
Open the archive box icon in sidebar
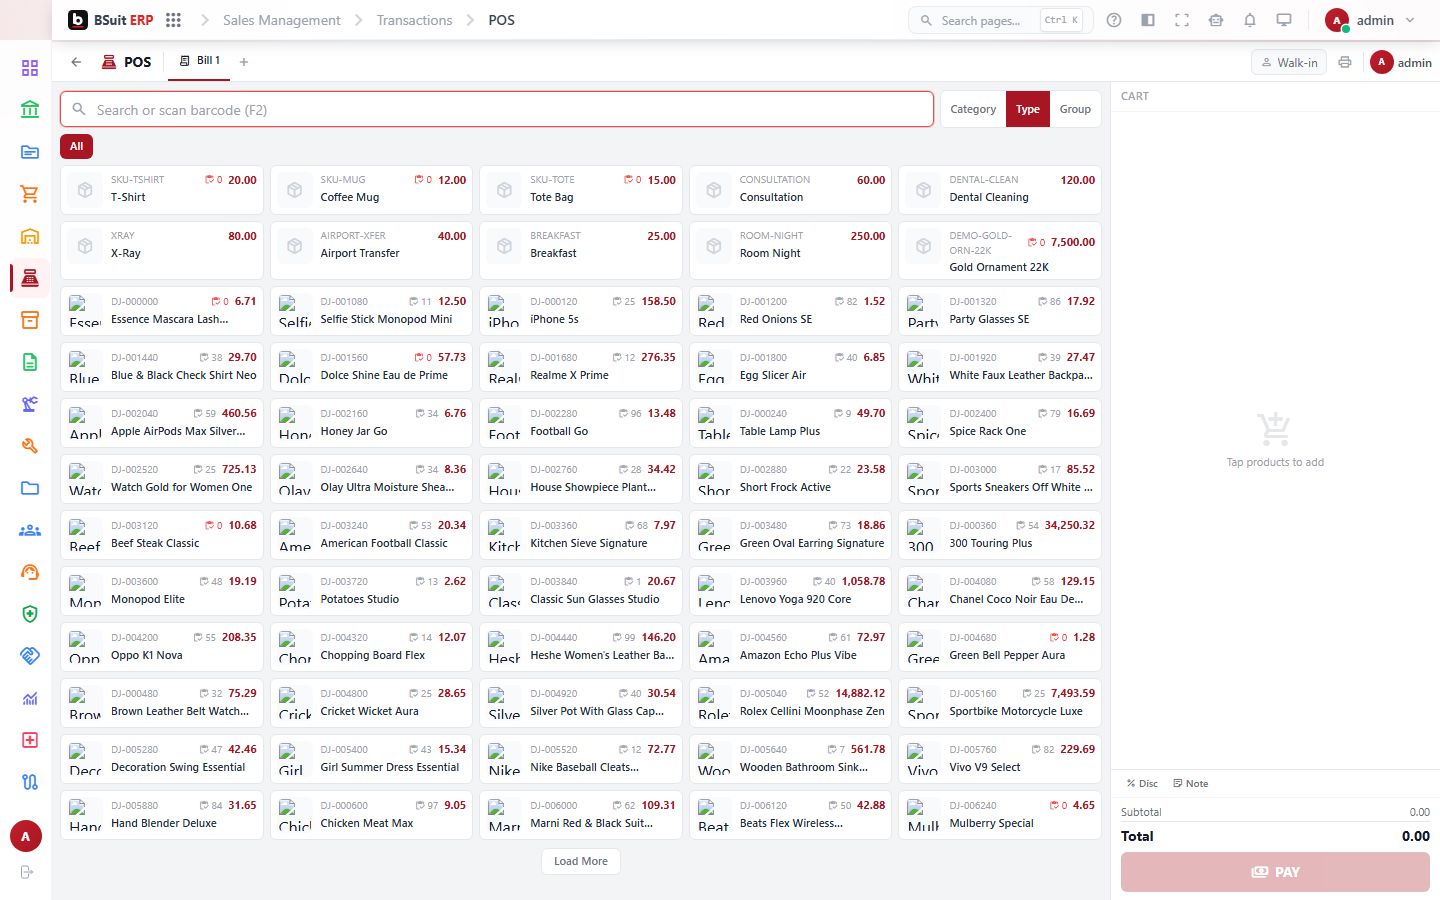[30, 320]
